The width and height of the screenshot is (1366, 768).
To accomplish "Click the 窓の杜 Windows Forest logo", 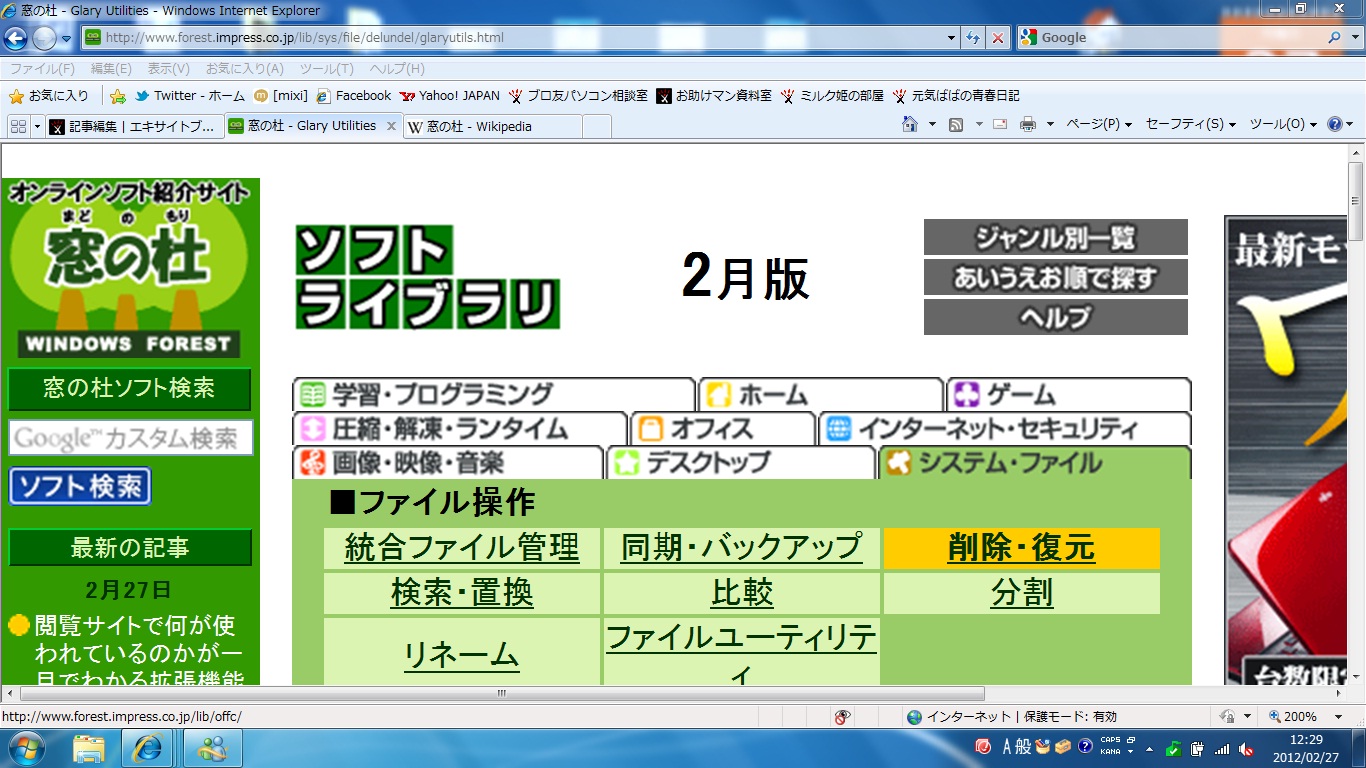I will point(129,269).
